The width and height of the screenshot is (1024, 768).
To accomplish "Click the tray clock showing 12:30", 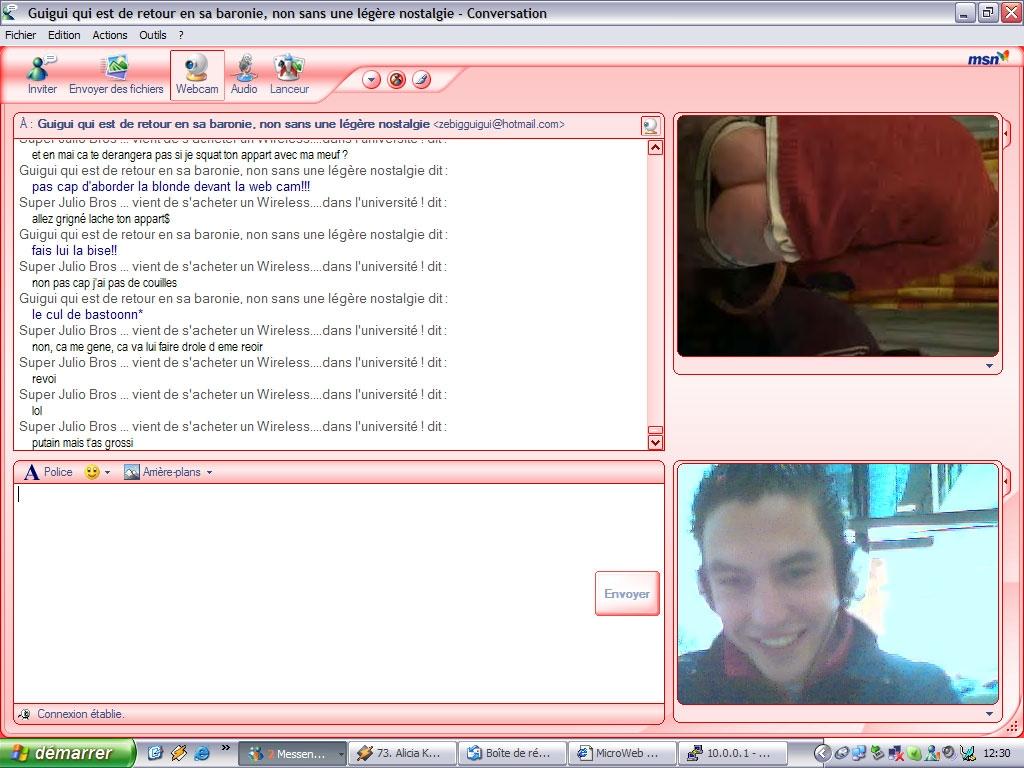I will (x=997, y=754).
